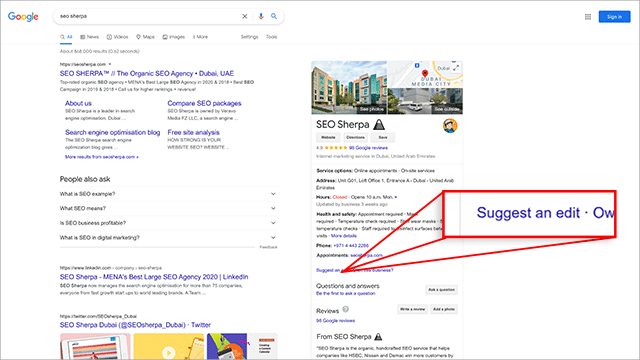Open Search engine optimisation blog sitelink

113,132
